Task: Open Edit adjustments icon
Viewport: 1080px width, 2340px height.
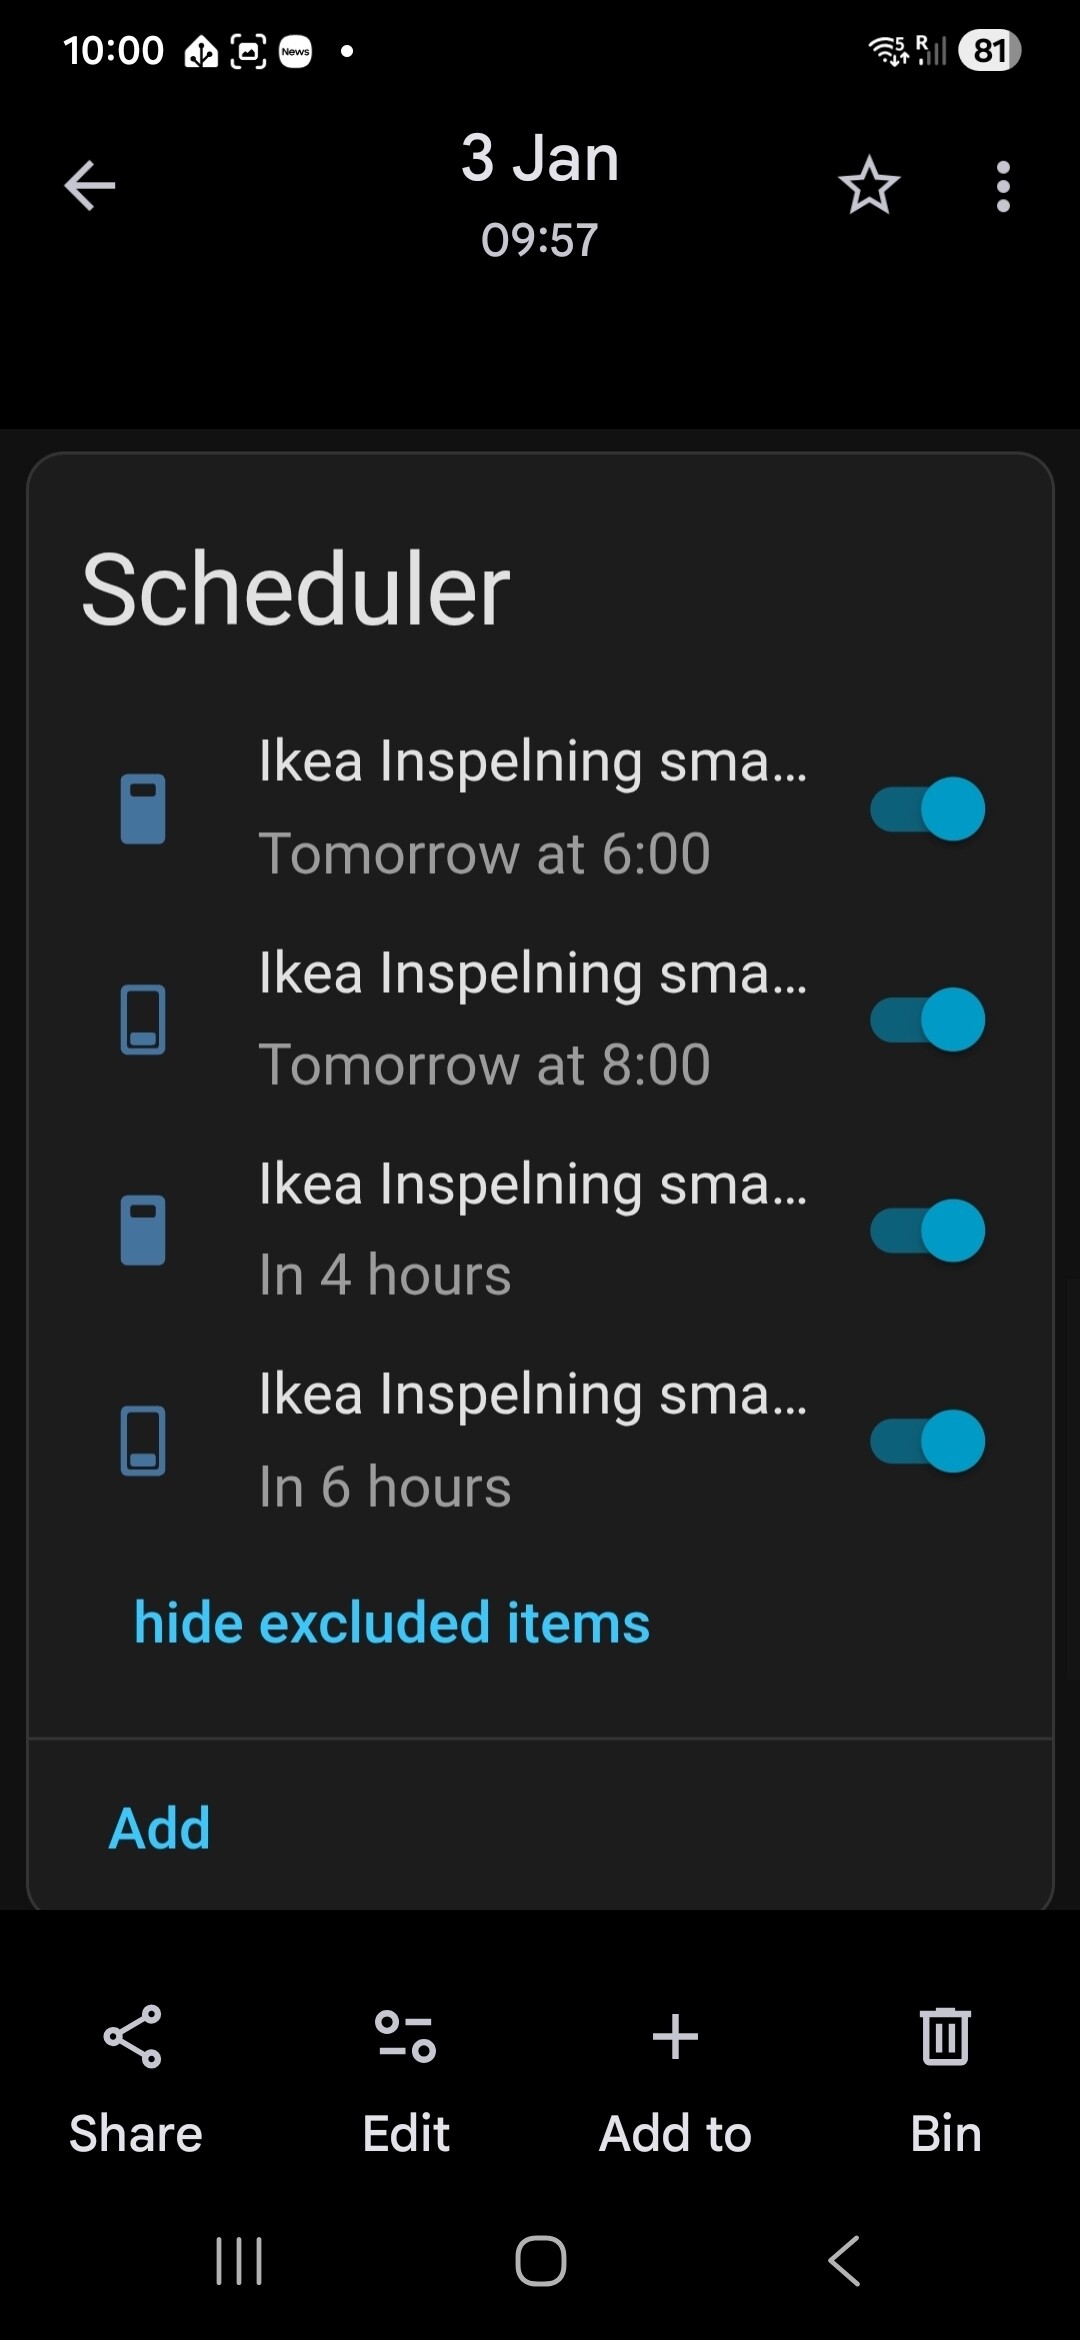Action: point(405,2036)
